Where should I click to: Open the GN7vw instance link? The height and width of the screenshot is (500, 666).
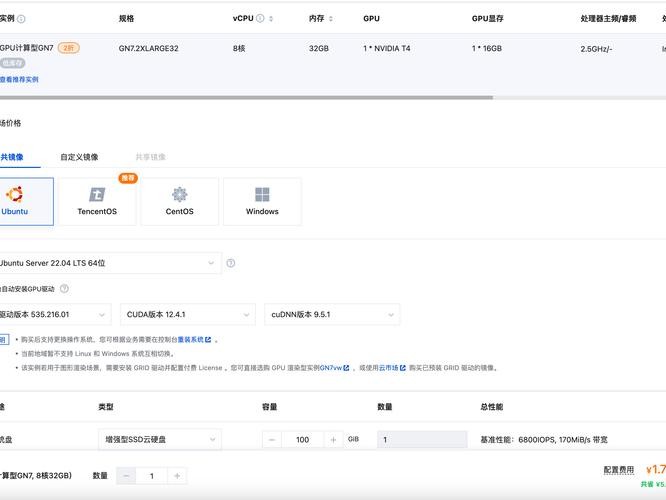[x=331, y=368]
